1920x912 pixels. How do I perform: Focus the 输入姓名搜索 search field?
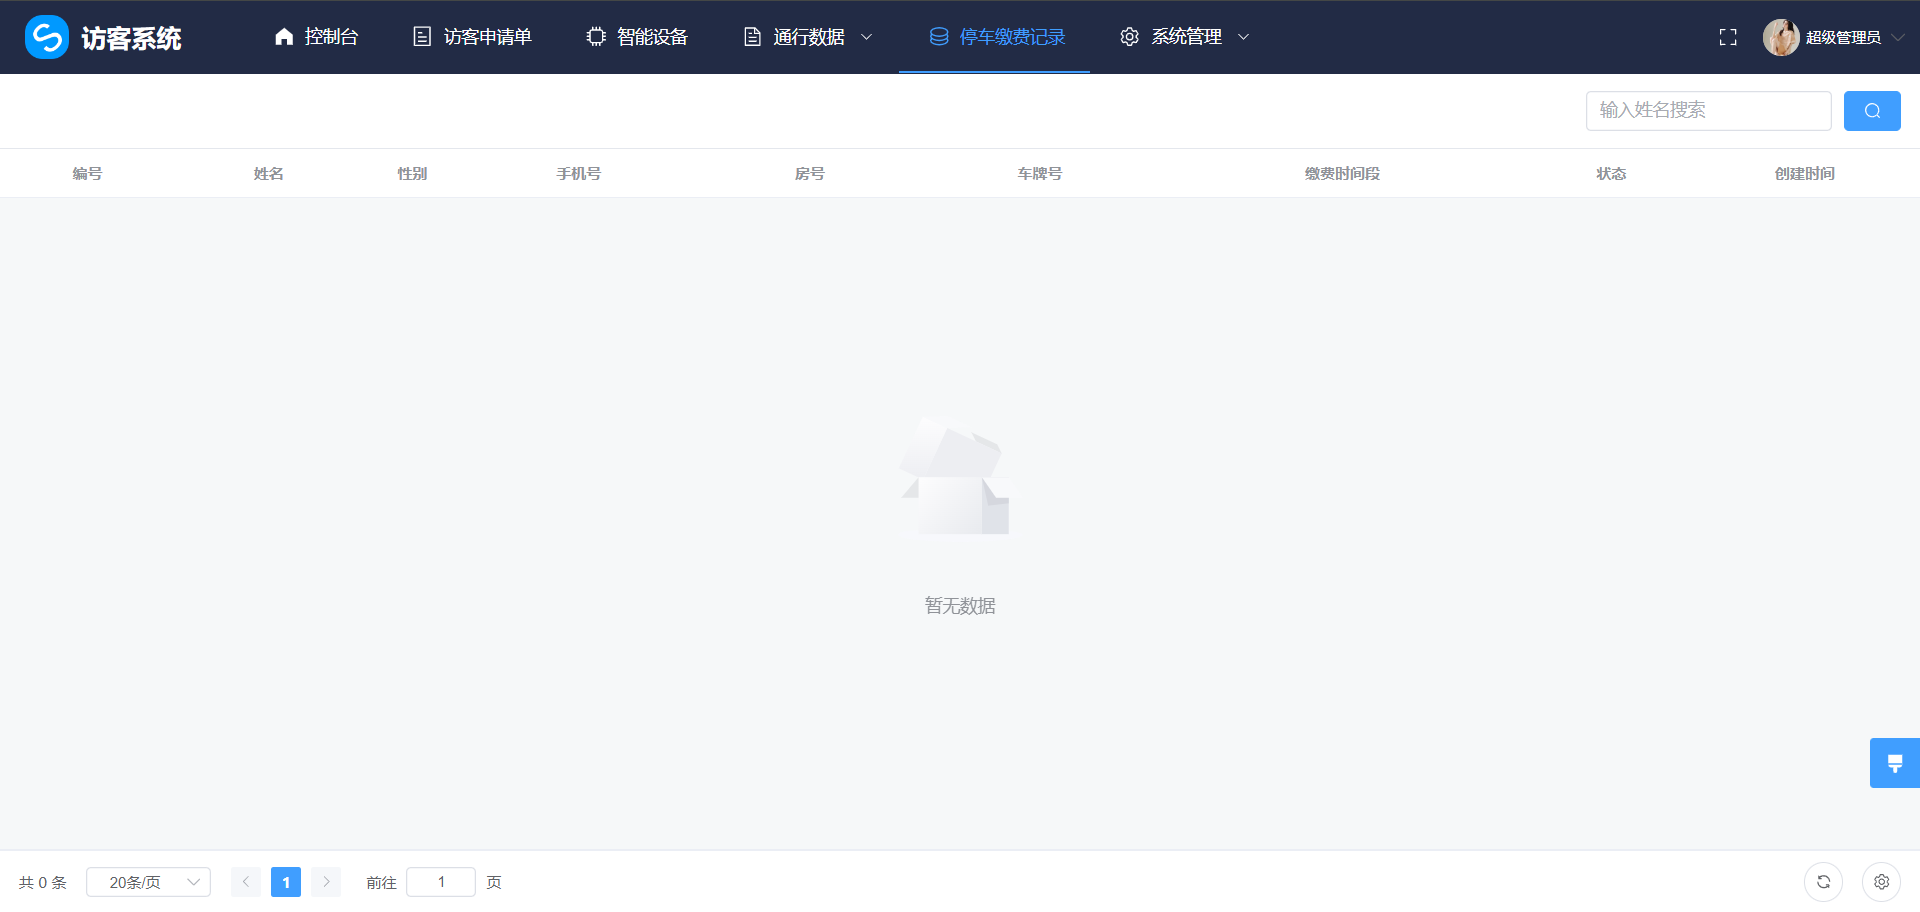click(x=1707, y=111)
